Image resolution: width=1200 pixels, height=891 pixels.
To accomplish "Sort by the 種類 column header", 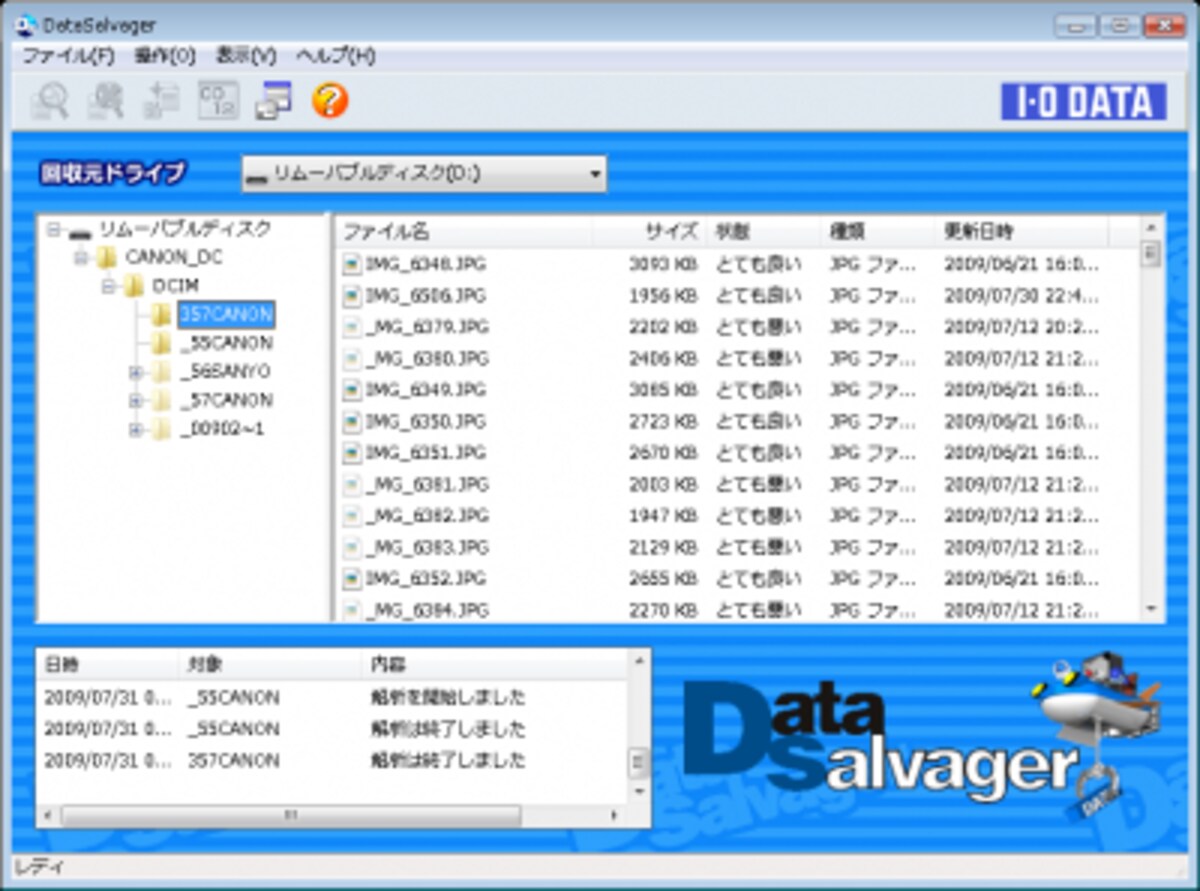I will tap(879, 232).
